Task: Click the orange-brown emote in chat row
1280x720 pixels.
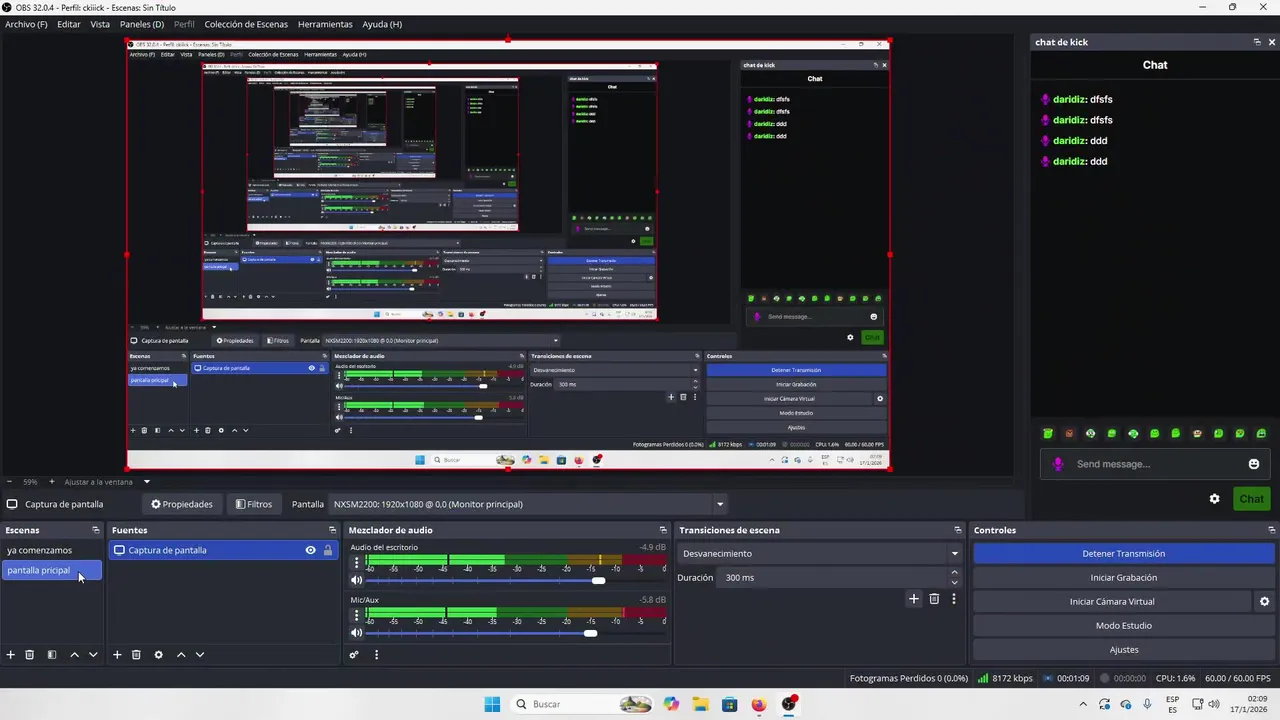Action: pos(1069,434)
